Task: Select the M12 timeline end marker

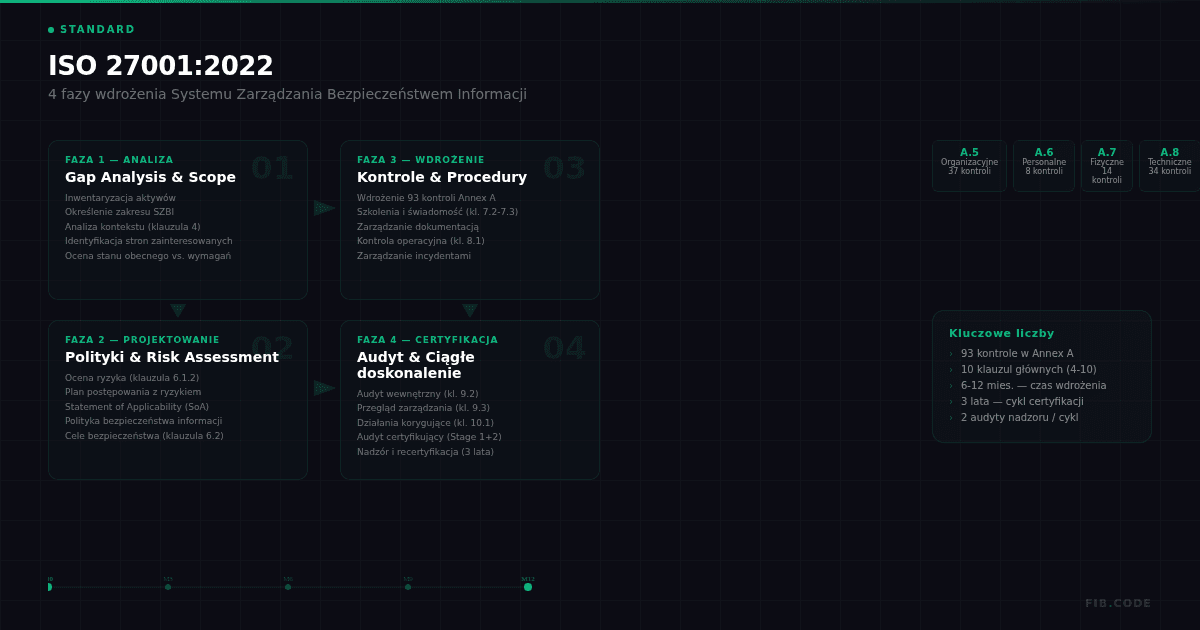Action: pyautogui.click(x=528, y=587)
